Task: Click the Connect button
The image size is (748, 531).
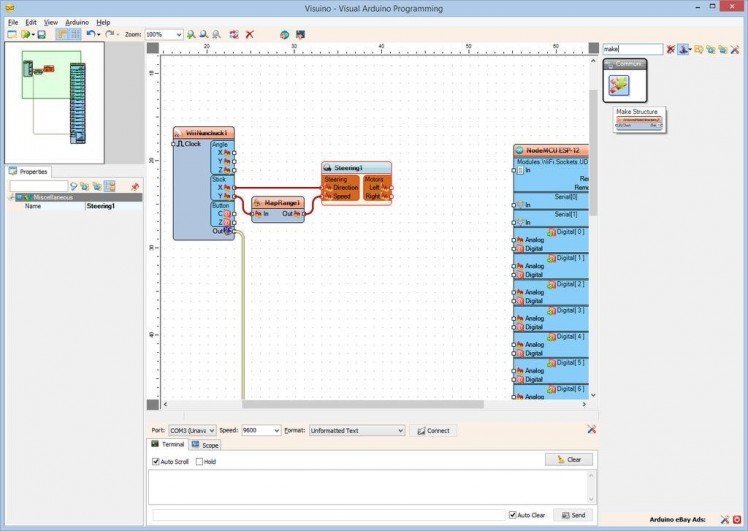Action: [433, 430]
